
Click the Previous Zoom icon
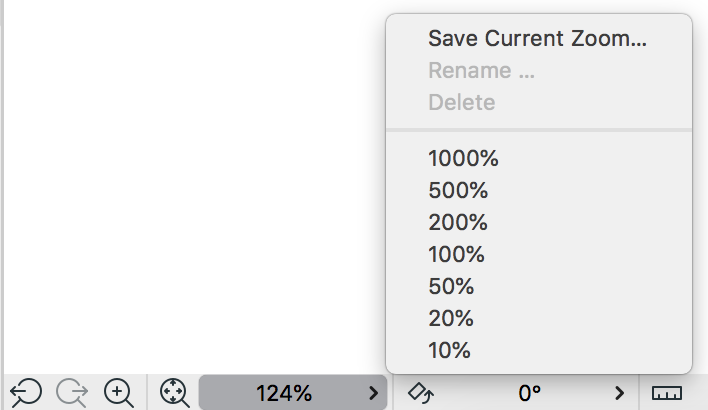[x=26, y=392]
